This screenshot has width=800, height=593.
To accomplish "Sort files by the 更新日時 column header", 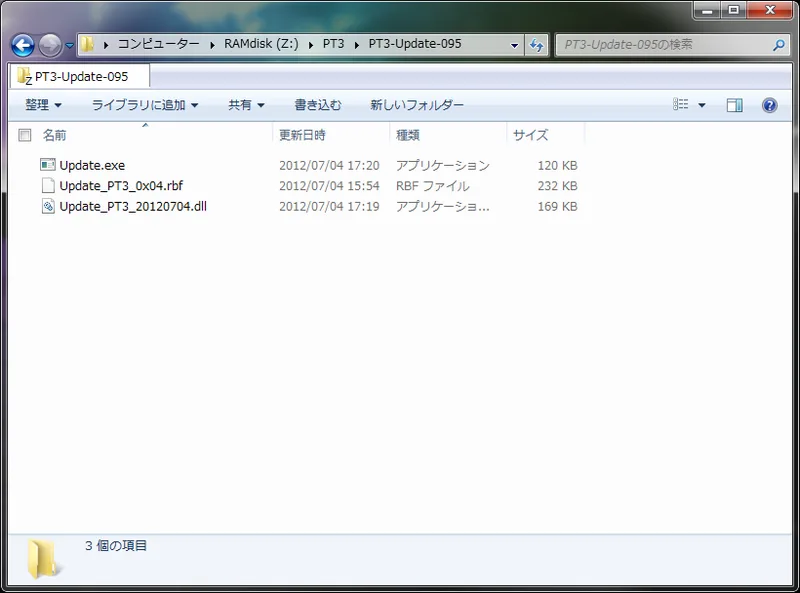I will click(x=302, y=135).
